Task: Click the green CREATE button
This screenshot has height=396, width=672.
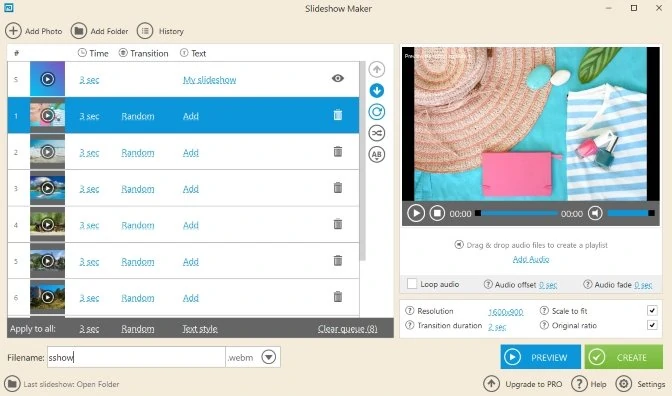Action: click(x=624, y=357)
